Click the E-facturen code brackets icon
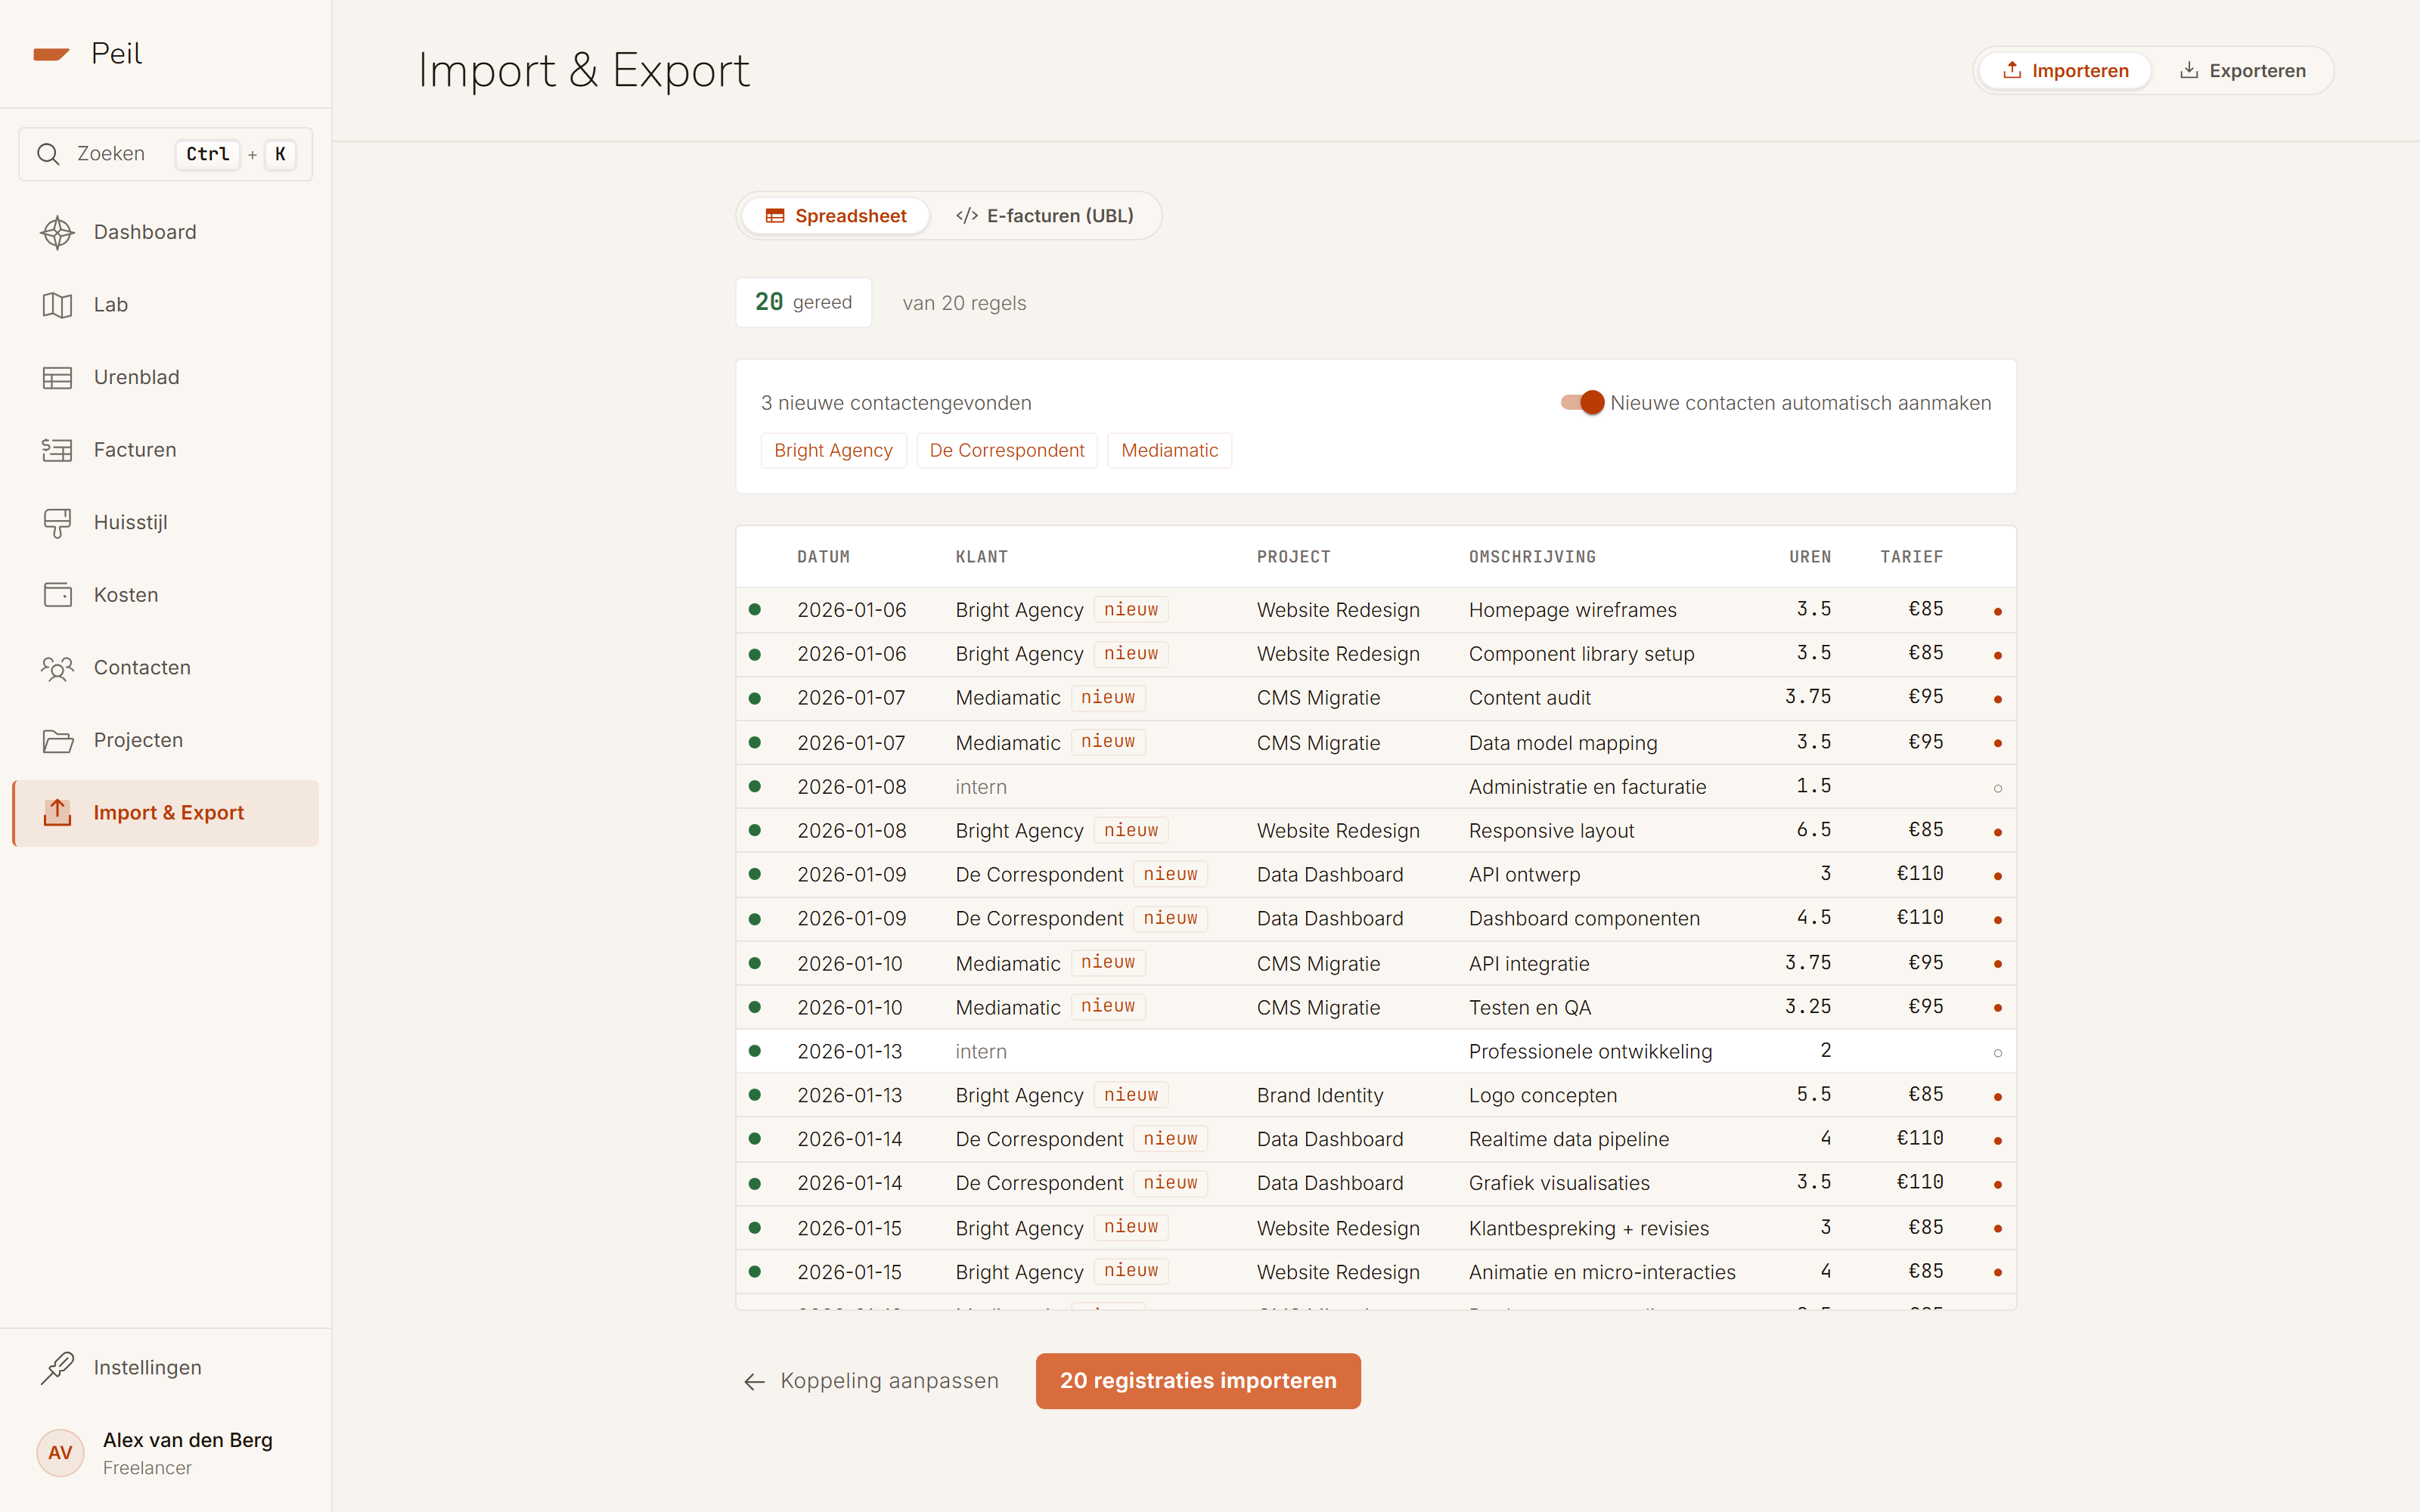The width and height of the screenshot is (2420, 1512). pos(966,216)
